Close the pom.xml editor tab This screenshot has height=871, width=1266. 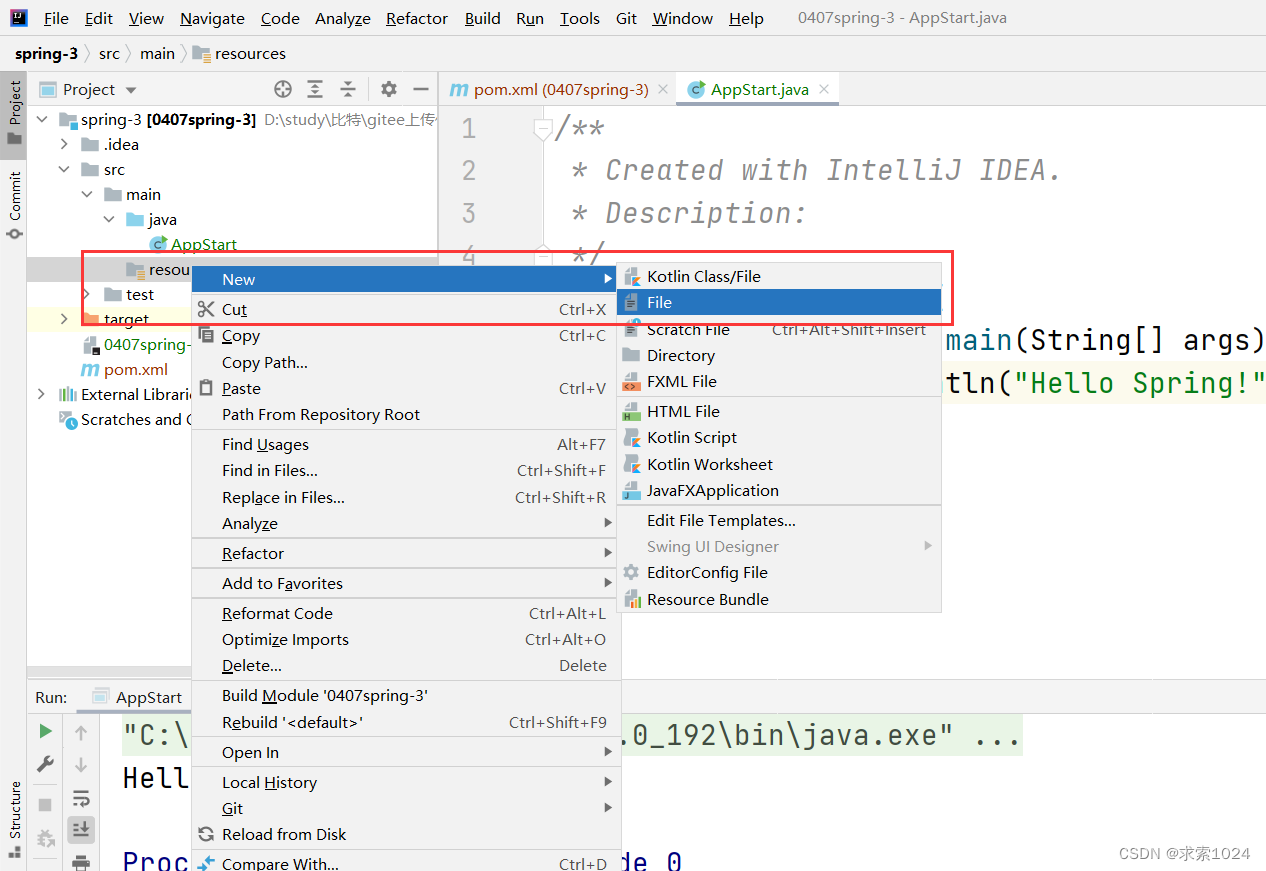[x=663, y=89]
